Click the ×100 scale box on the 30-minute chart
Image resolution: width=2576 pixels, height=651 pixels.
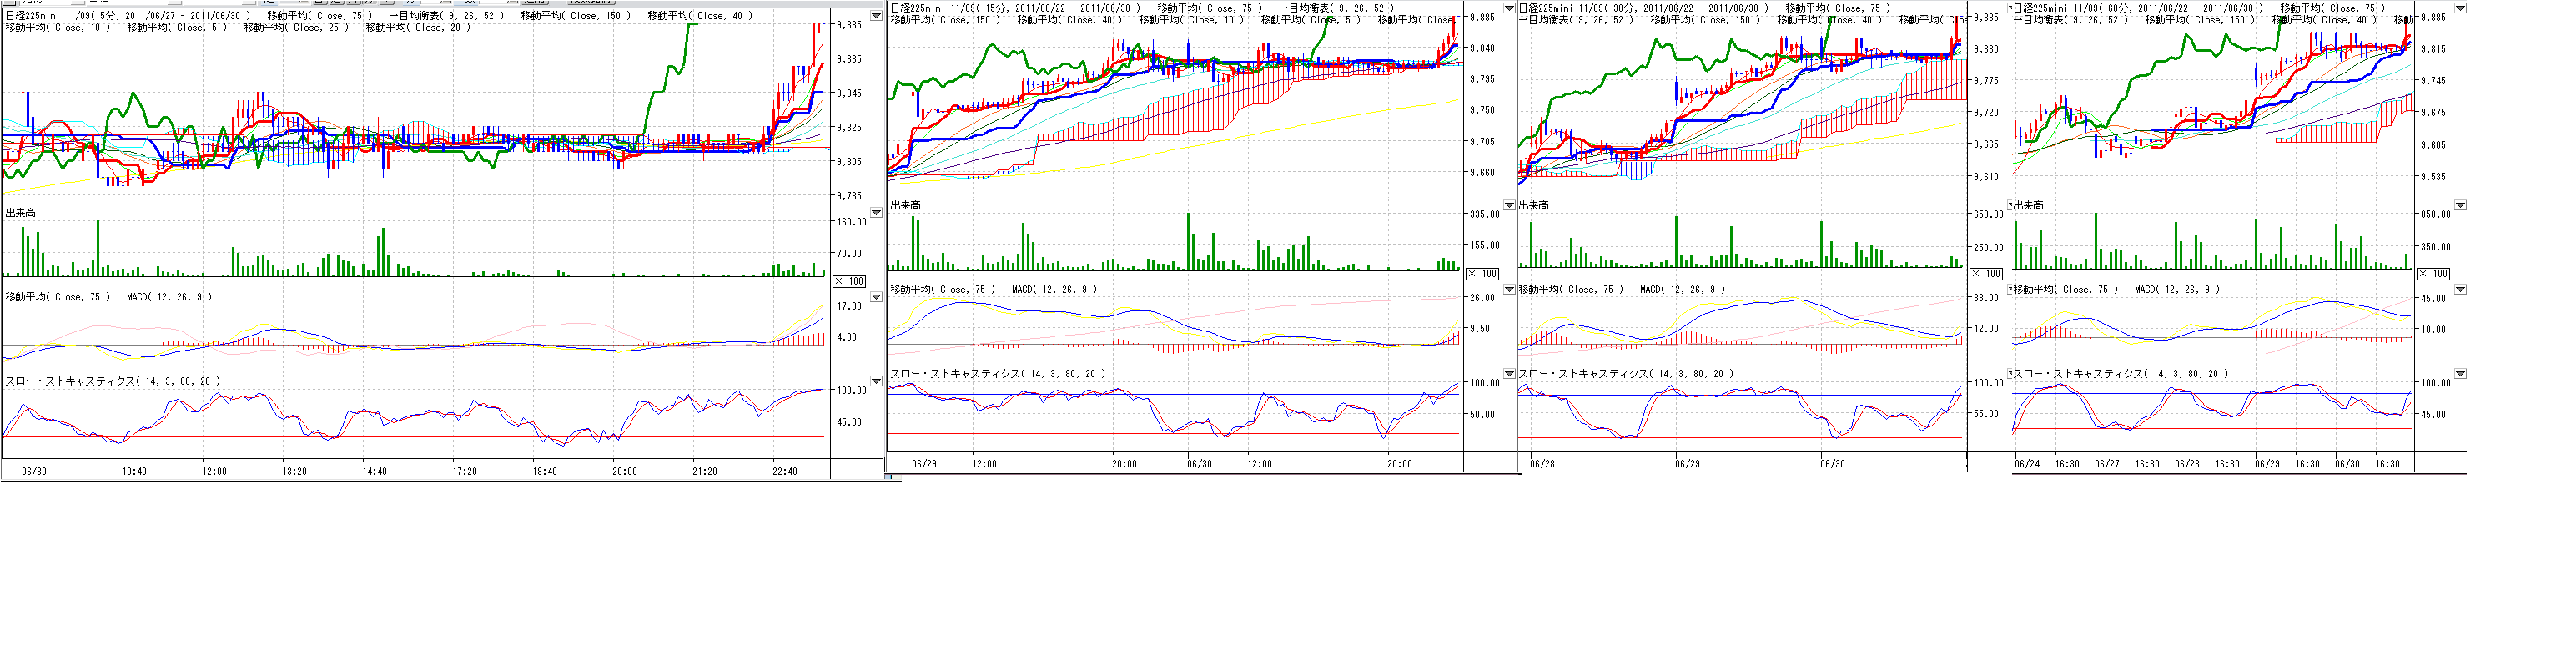coord(1985,274)
